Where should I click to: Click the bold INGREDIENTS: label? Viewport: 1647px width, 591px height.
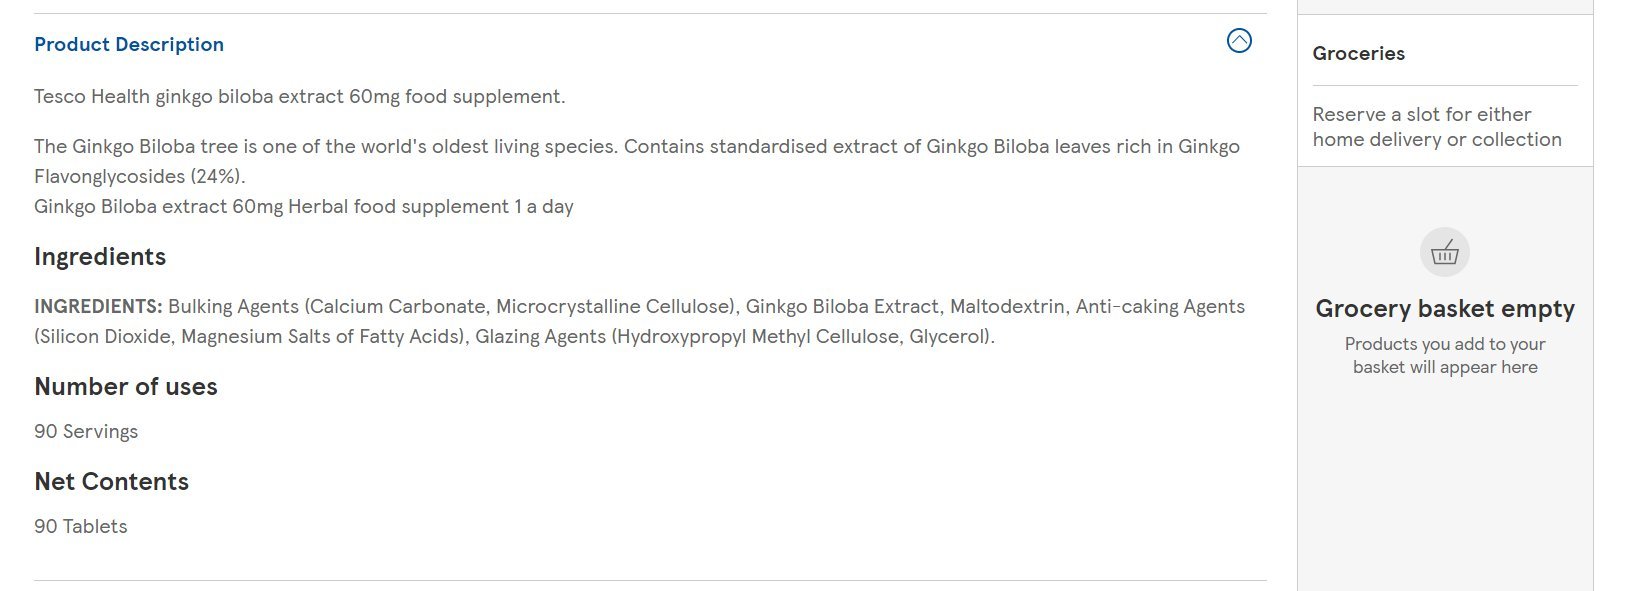[98, 307]
